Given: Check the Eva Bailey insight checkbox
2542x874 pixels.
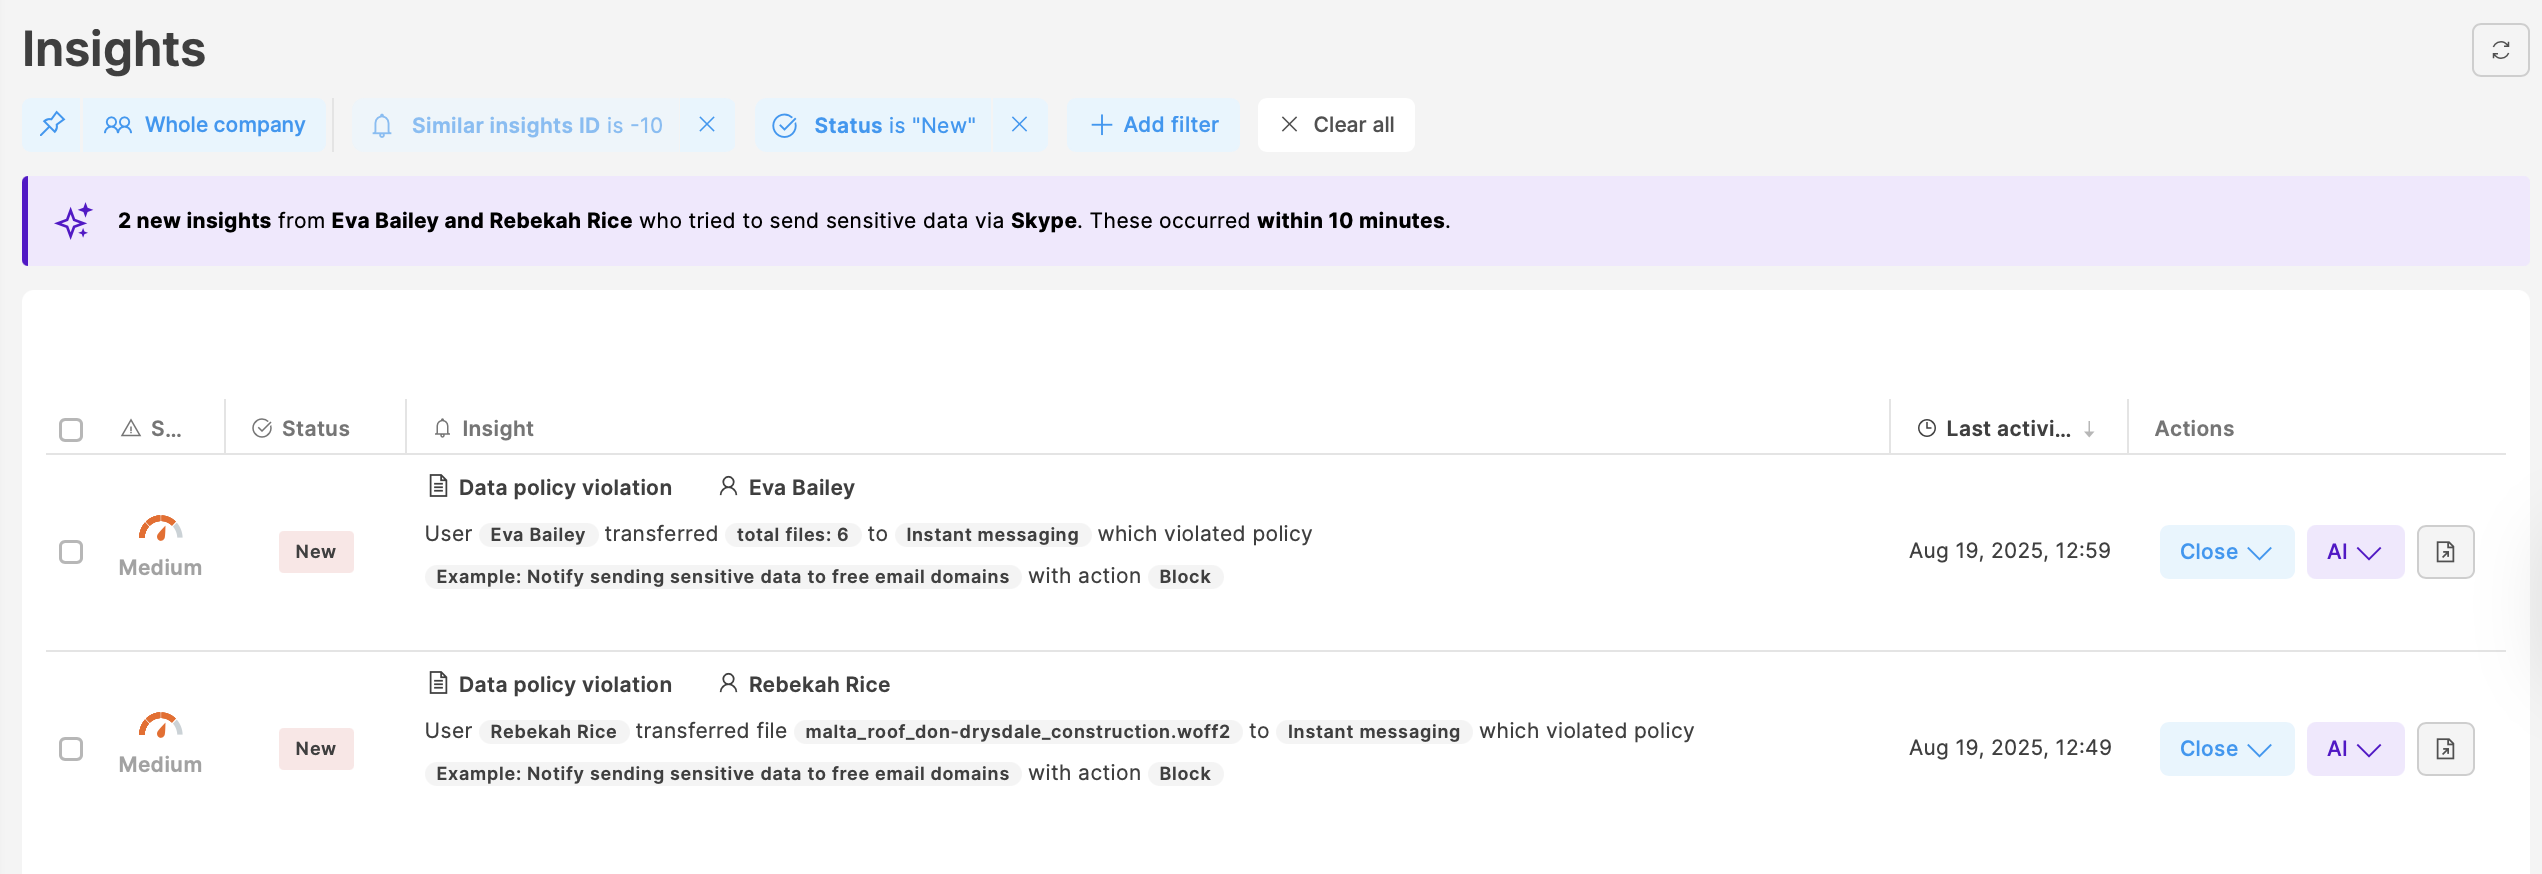Looking at the screenshot, I should 71,552.
